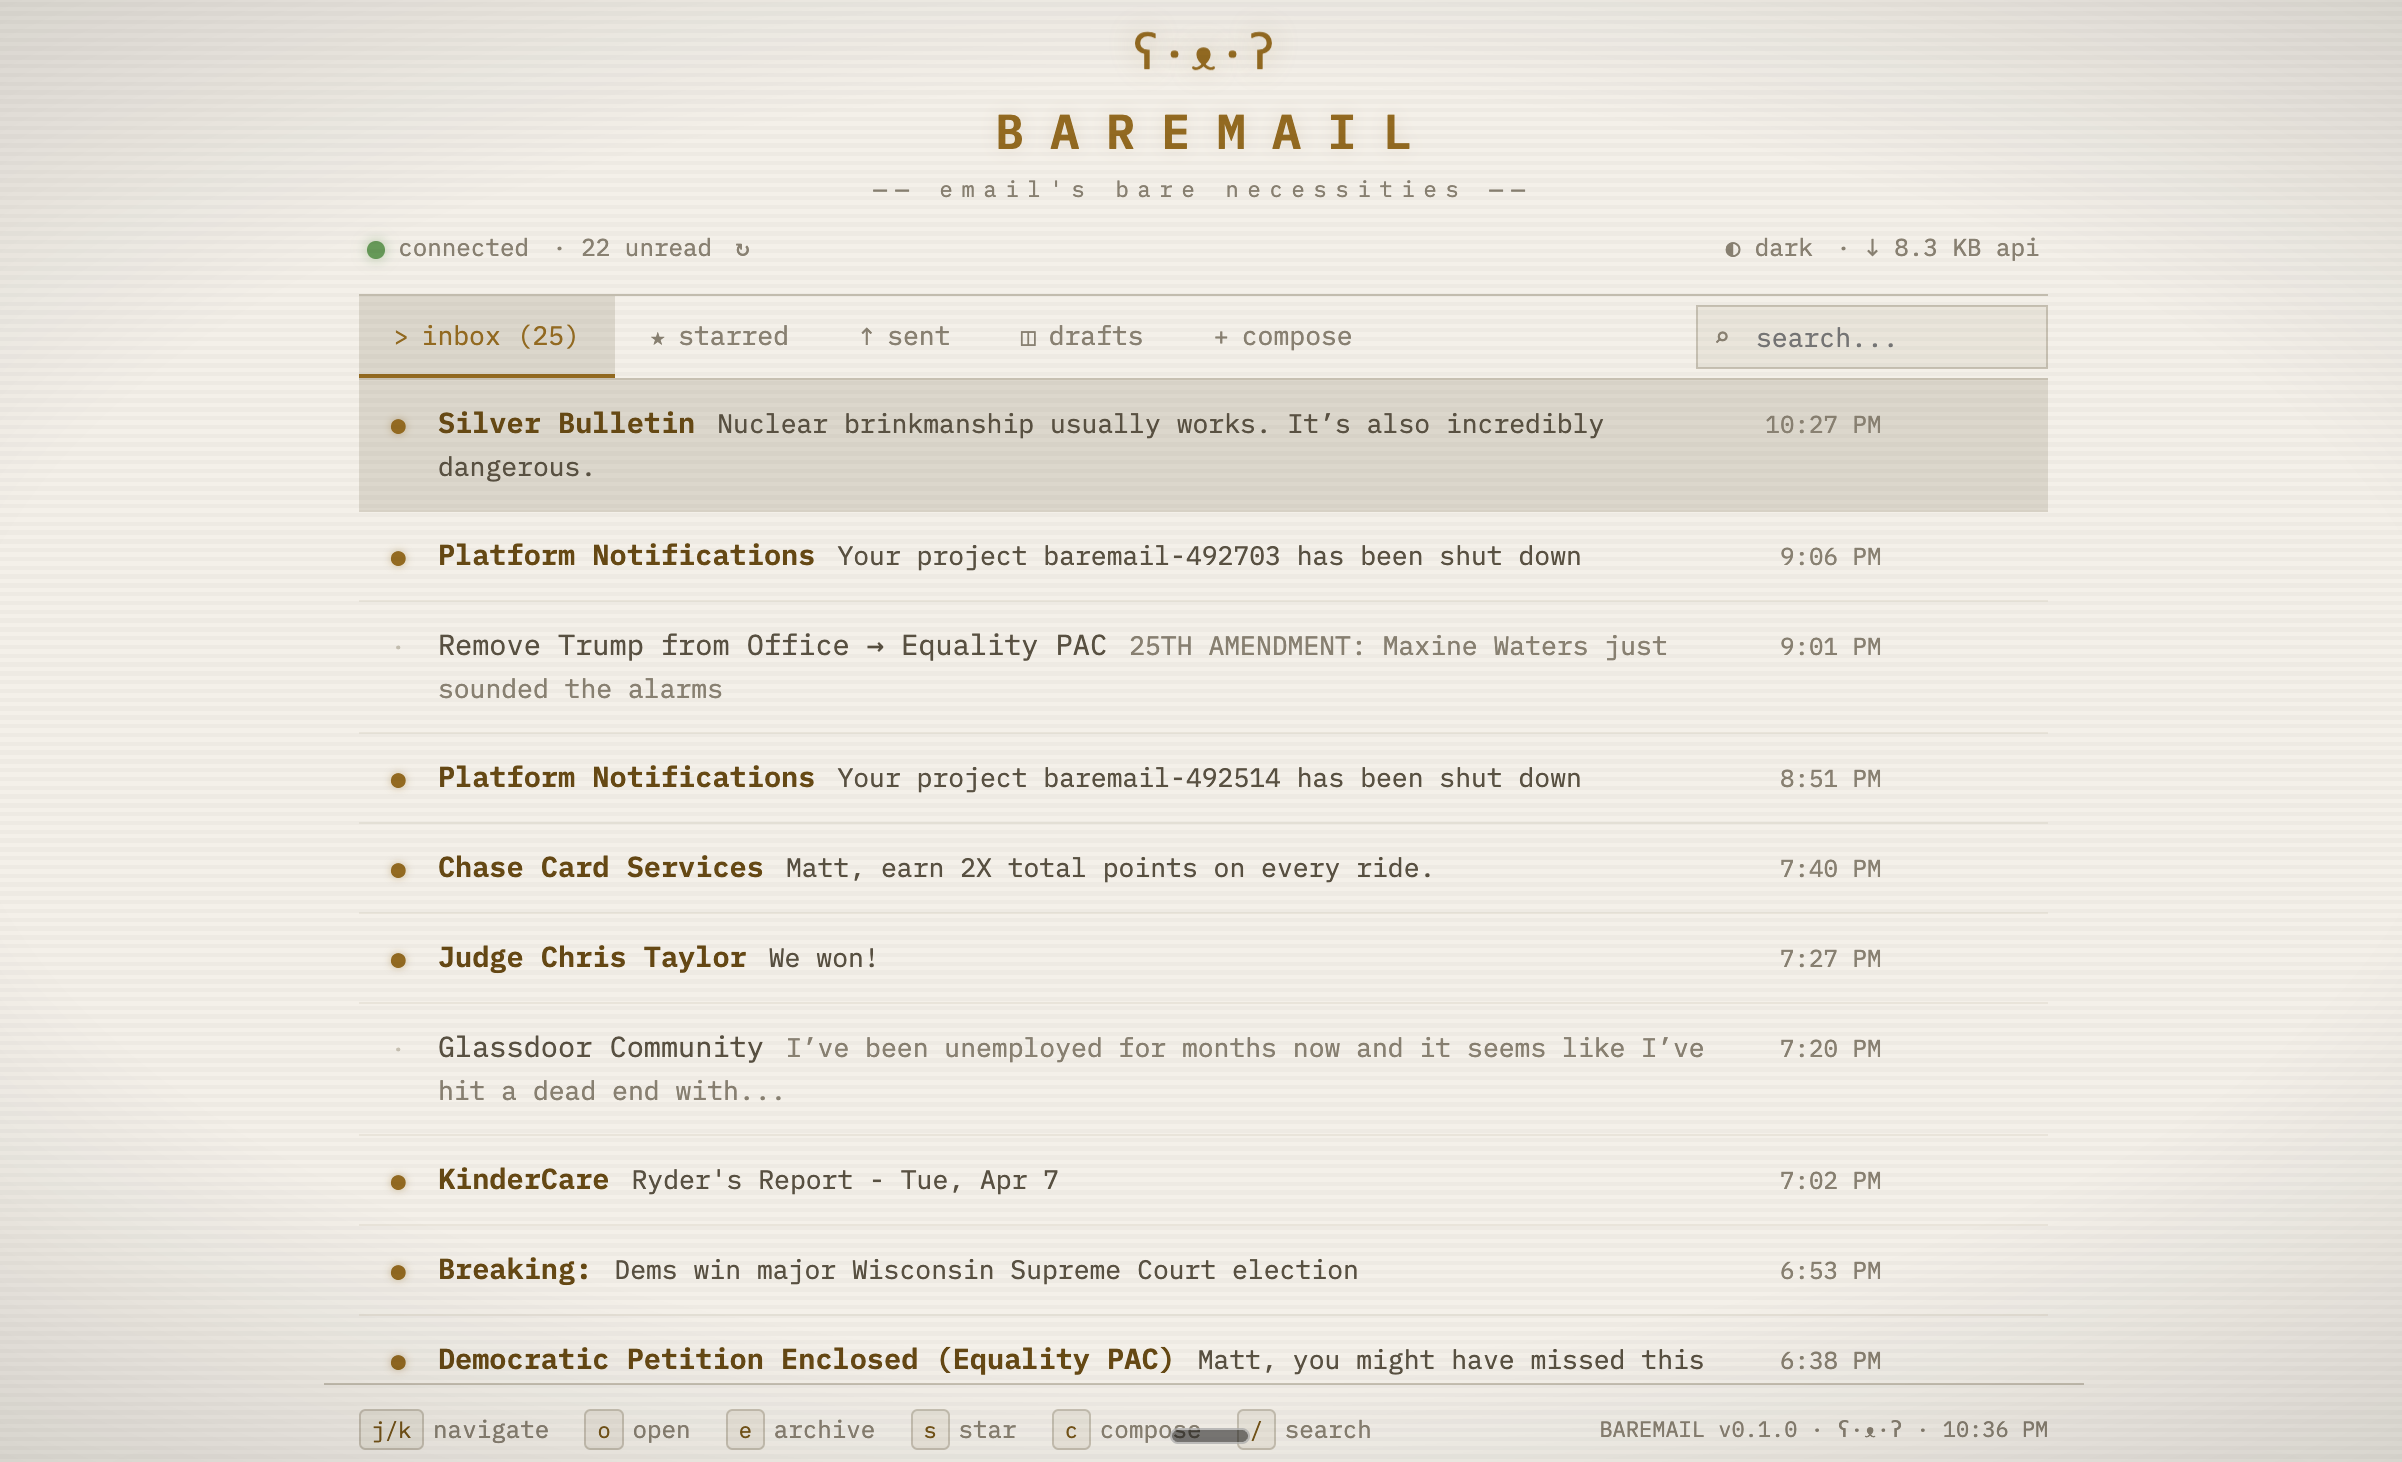Click unread dot beside Chase Card Services

(398, 870)
